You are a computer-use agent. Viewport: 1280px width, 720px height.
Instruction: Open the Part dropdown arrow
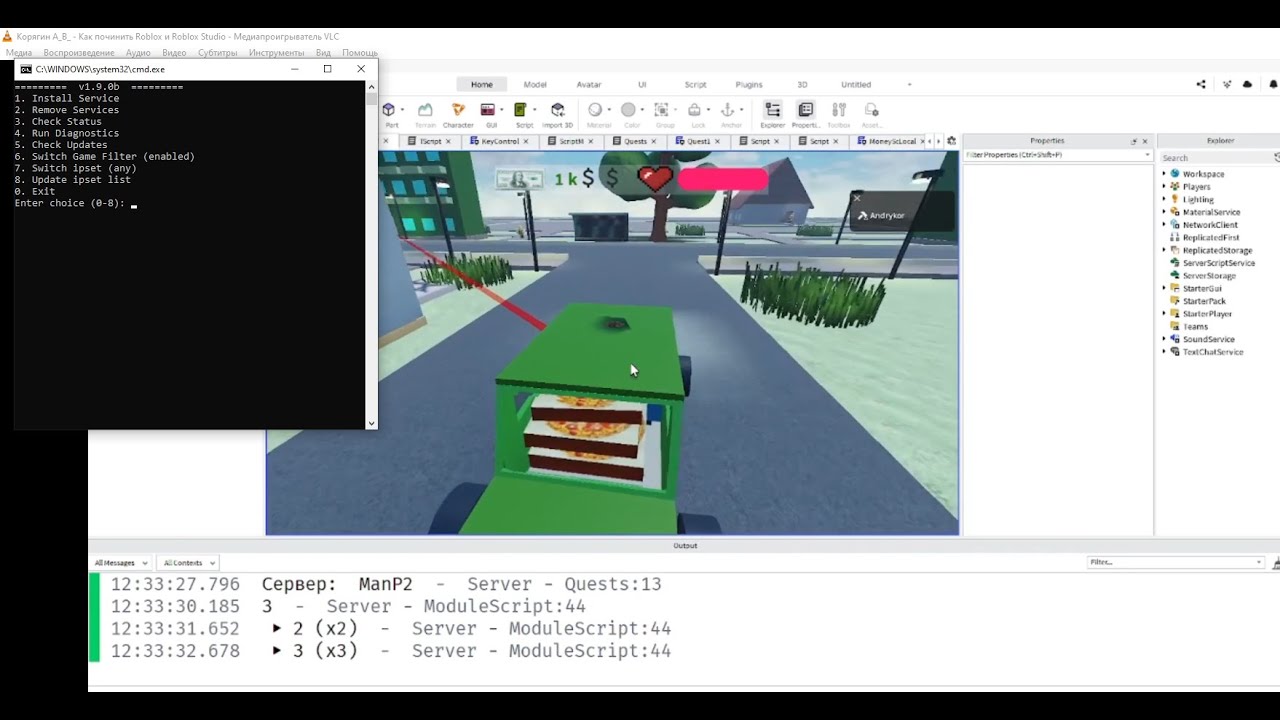pos(402,110)
